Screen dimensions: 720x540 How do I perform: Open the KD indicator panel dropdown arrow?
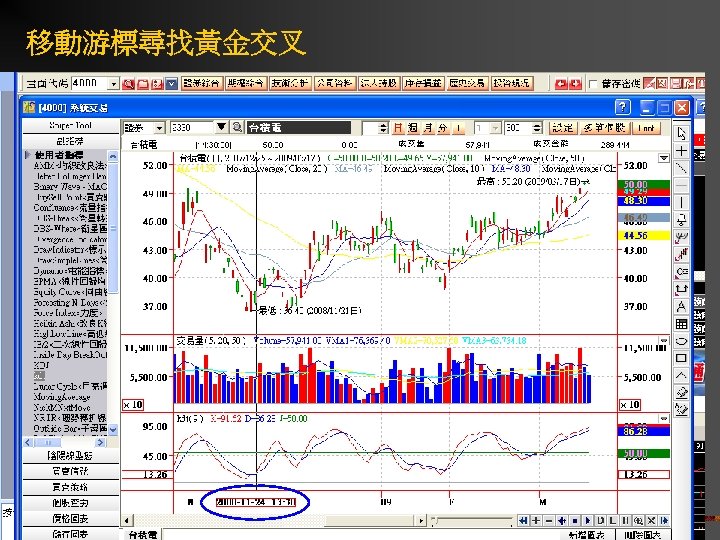click(664, 418)
